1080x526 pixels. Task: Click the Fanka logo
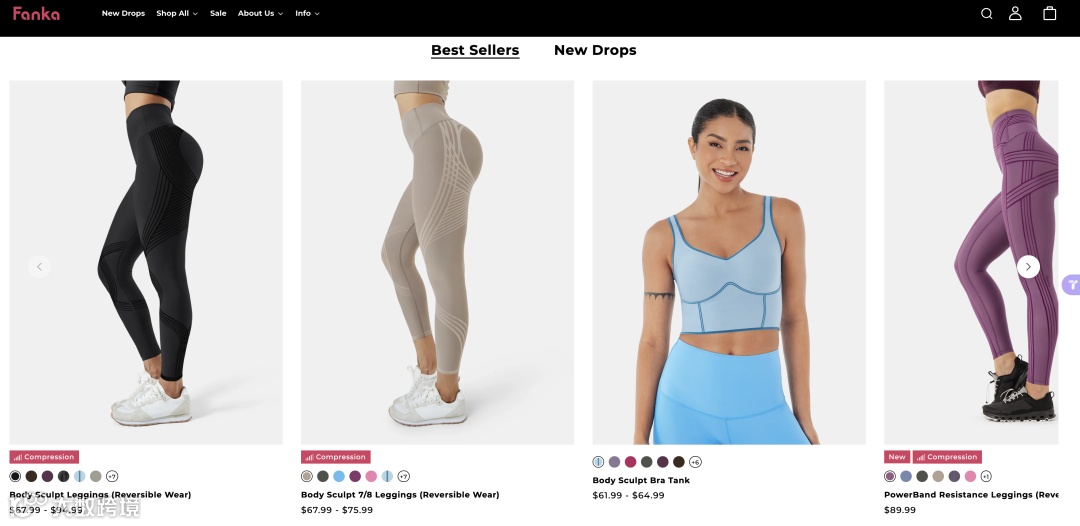click(x=36, y=13)
